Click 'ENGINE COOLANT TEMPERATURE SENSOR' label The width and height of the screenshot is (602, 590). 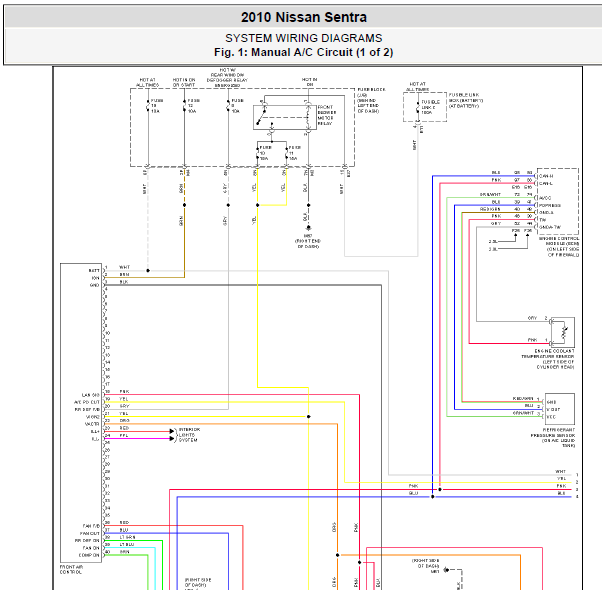click(548, 354)
